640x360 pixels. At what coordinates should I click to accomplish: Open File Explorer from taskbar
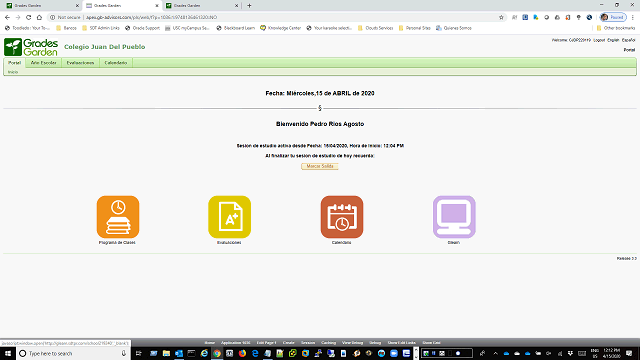coord(166,353)
